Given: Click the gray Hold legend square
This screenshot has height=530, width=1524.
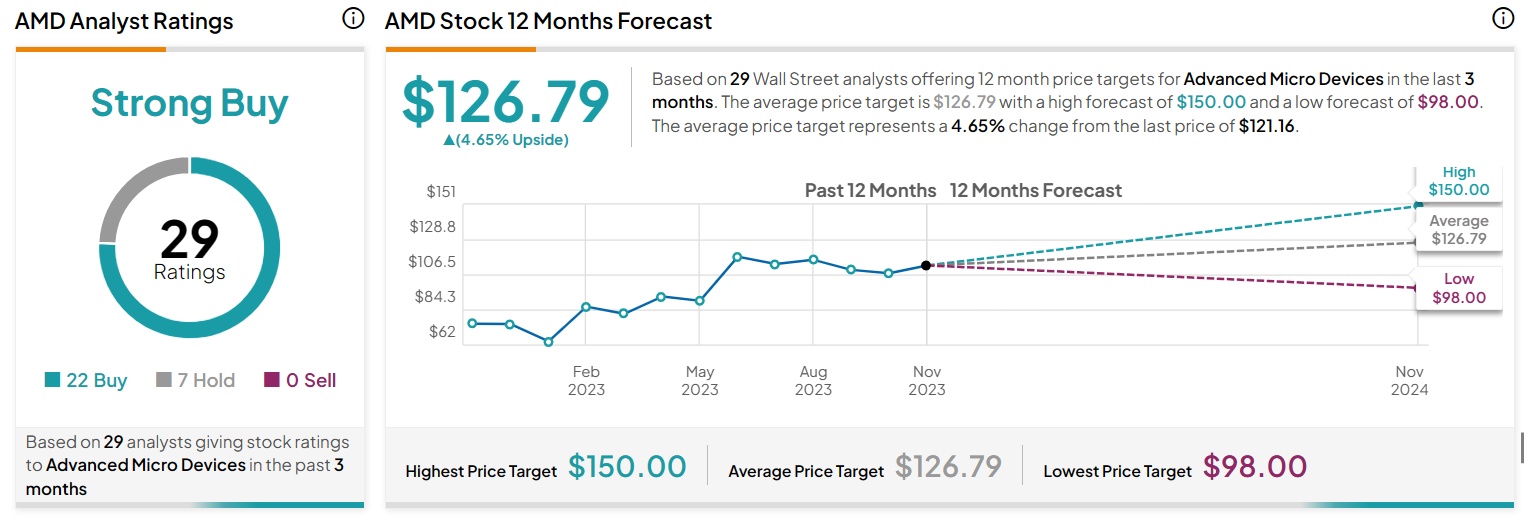Looking at the screenshot, I should click(x=164, y=380).
